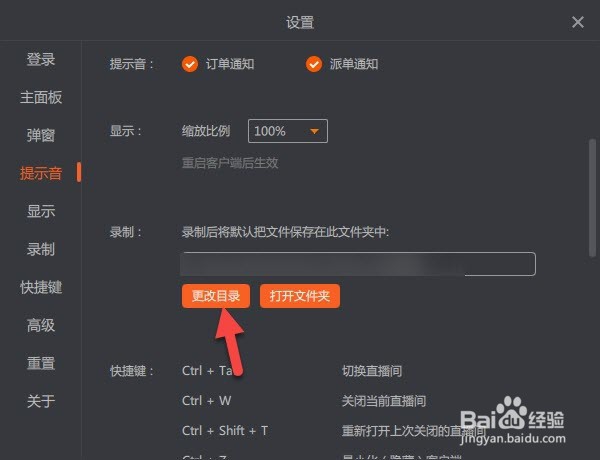Close the settings dialog with the X icon
Screen dimensions: 600x460
click(577, 22)
